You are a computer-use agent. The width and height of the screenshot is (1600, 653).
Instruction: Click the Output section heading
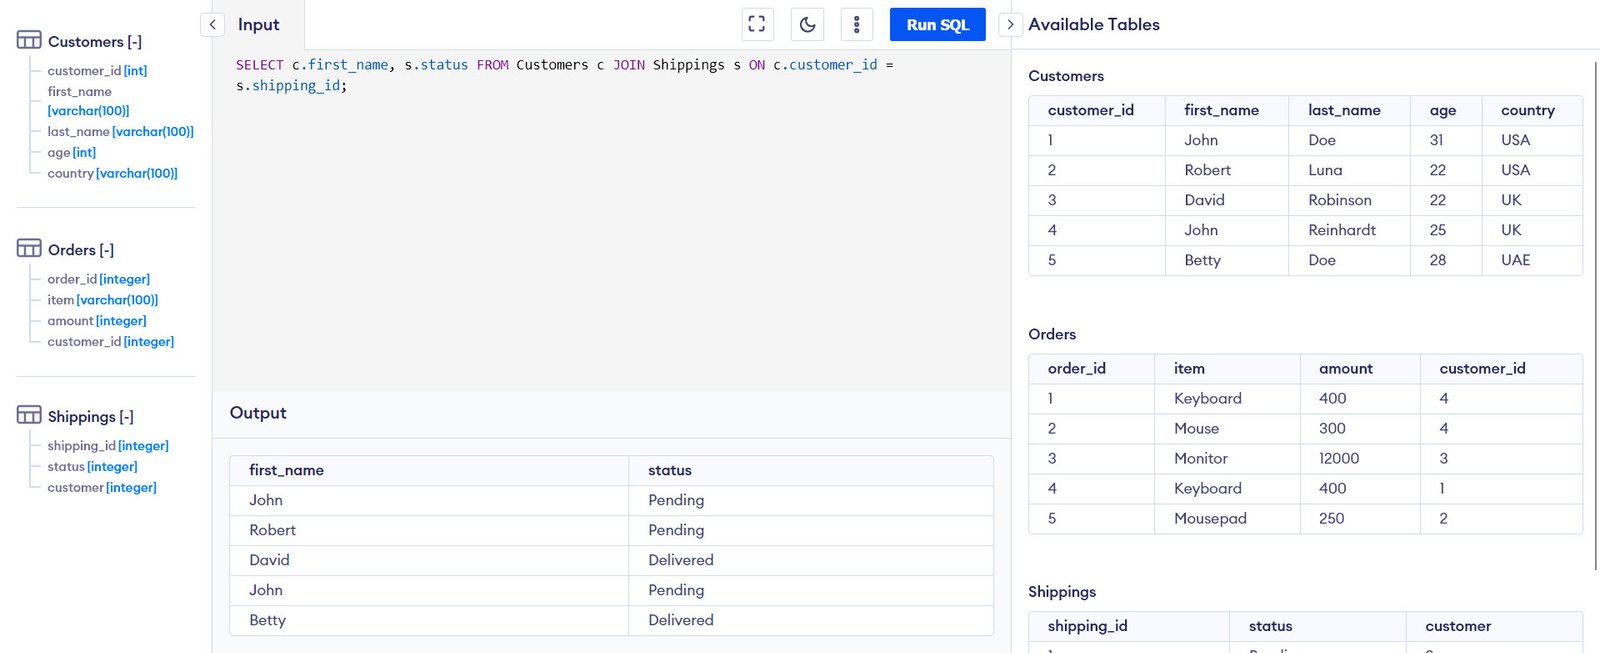pos(258,413)
